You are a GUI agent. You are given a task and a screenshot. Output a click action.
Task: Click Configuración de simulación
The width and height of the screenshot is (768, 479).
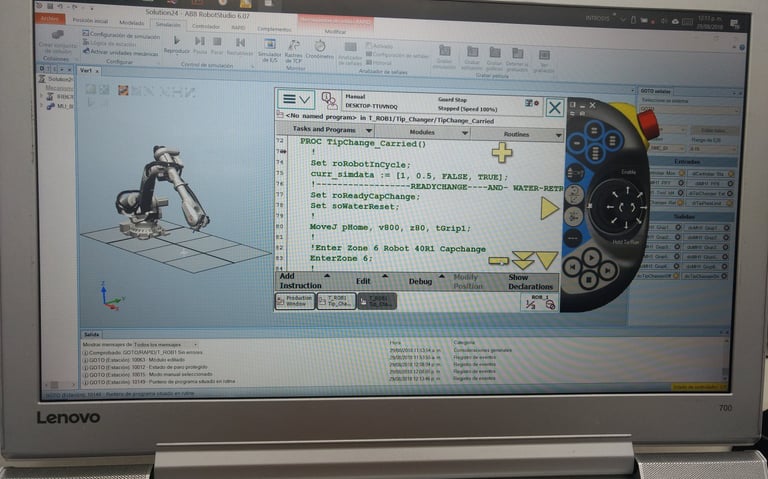point(120,35)
